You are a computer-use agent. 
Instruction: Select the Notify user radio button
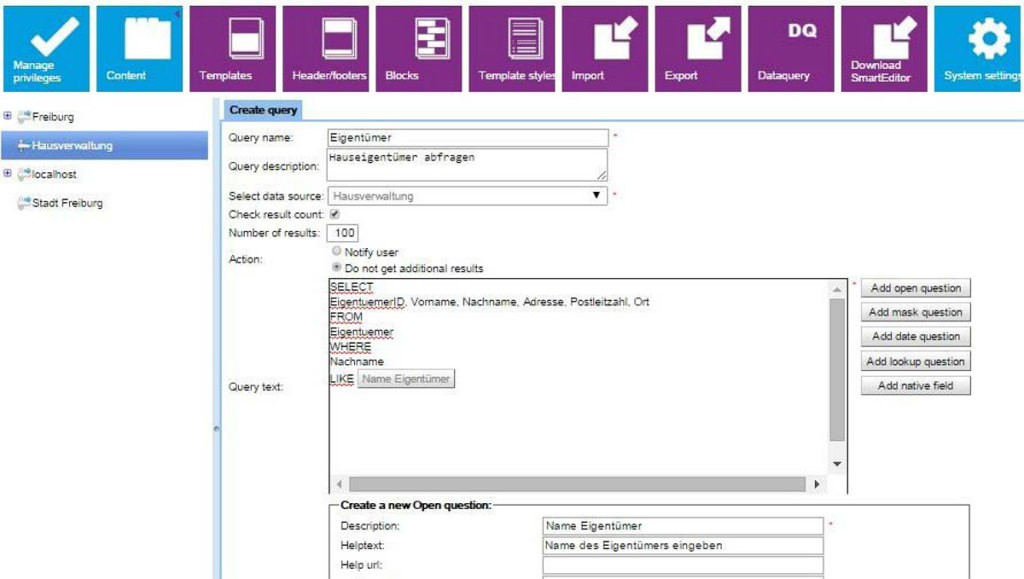click(x=335, y=252)
